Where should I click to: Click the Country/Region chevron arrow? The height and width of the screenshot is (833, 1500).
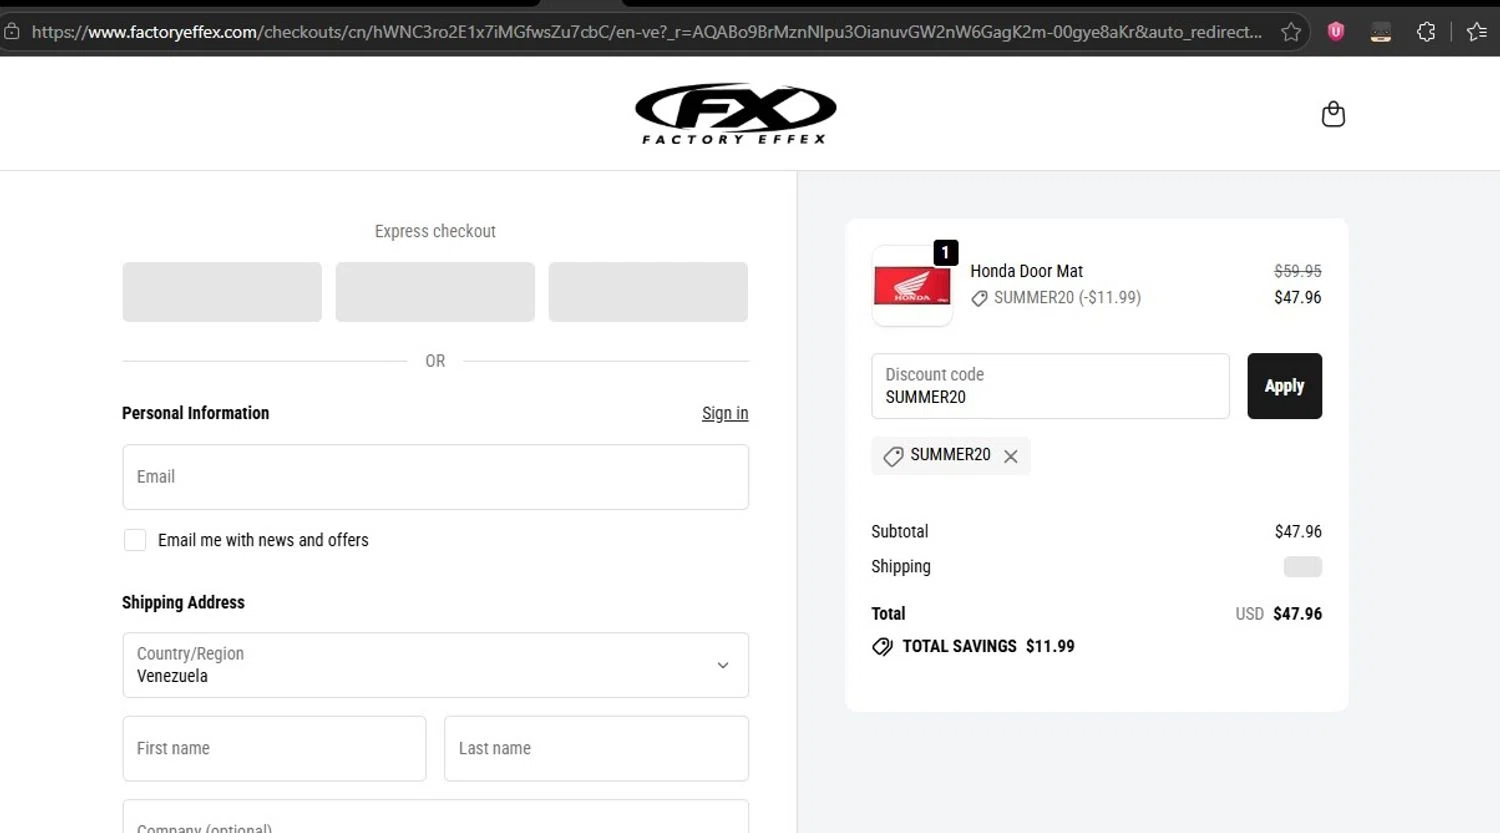723,665
